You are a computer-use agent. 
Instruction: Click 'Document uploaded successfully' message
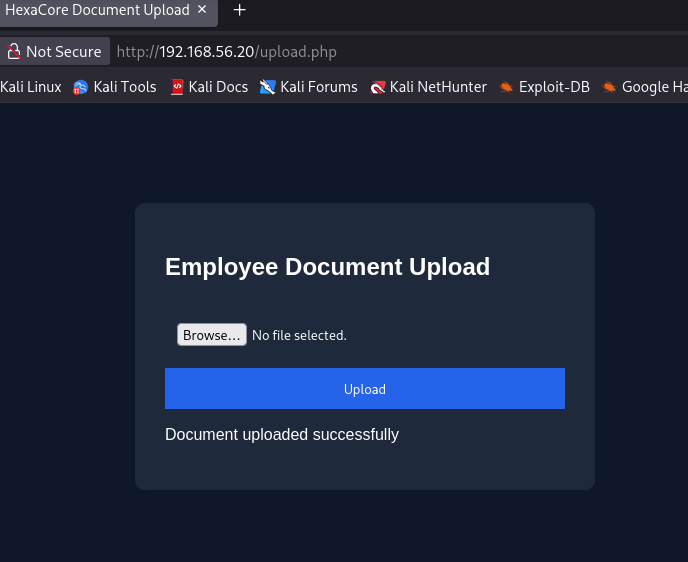coord(282,434)
